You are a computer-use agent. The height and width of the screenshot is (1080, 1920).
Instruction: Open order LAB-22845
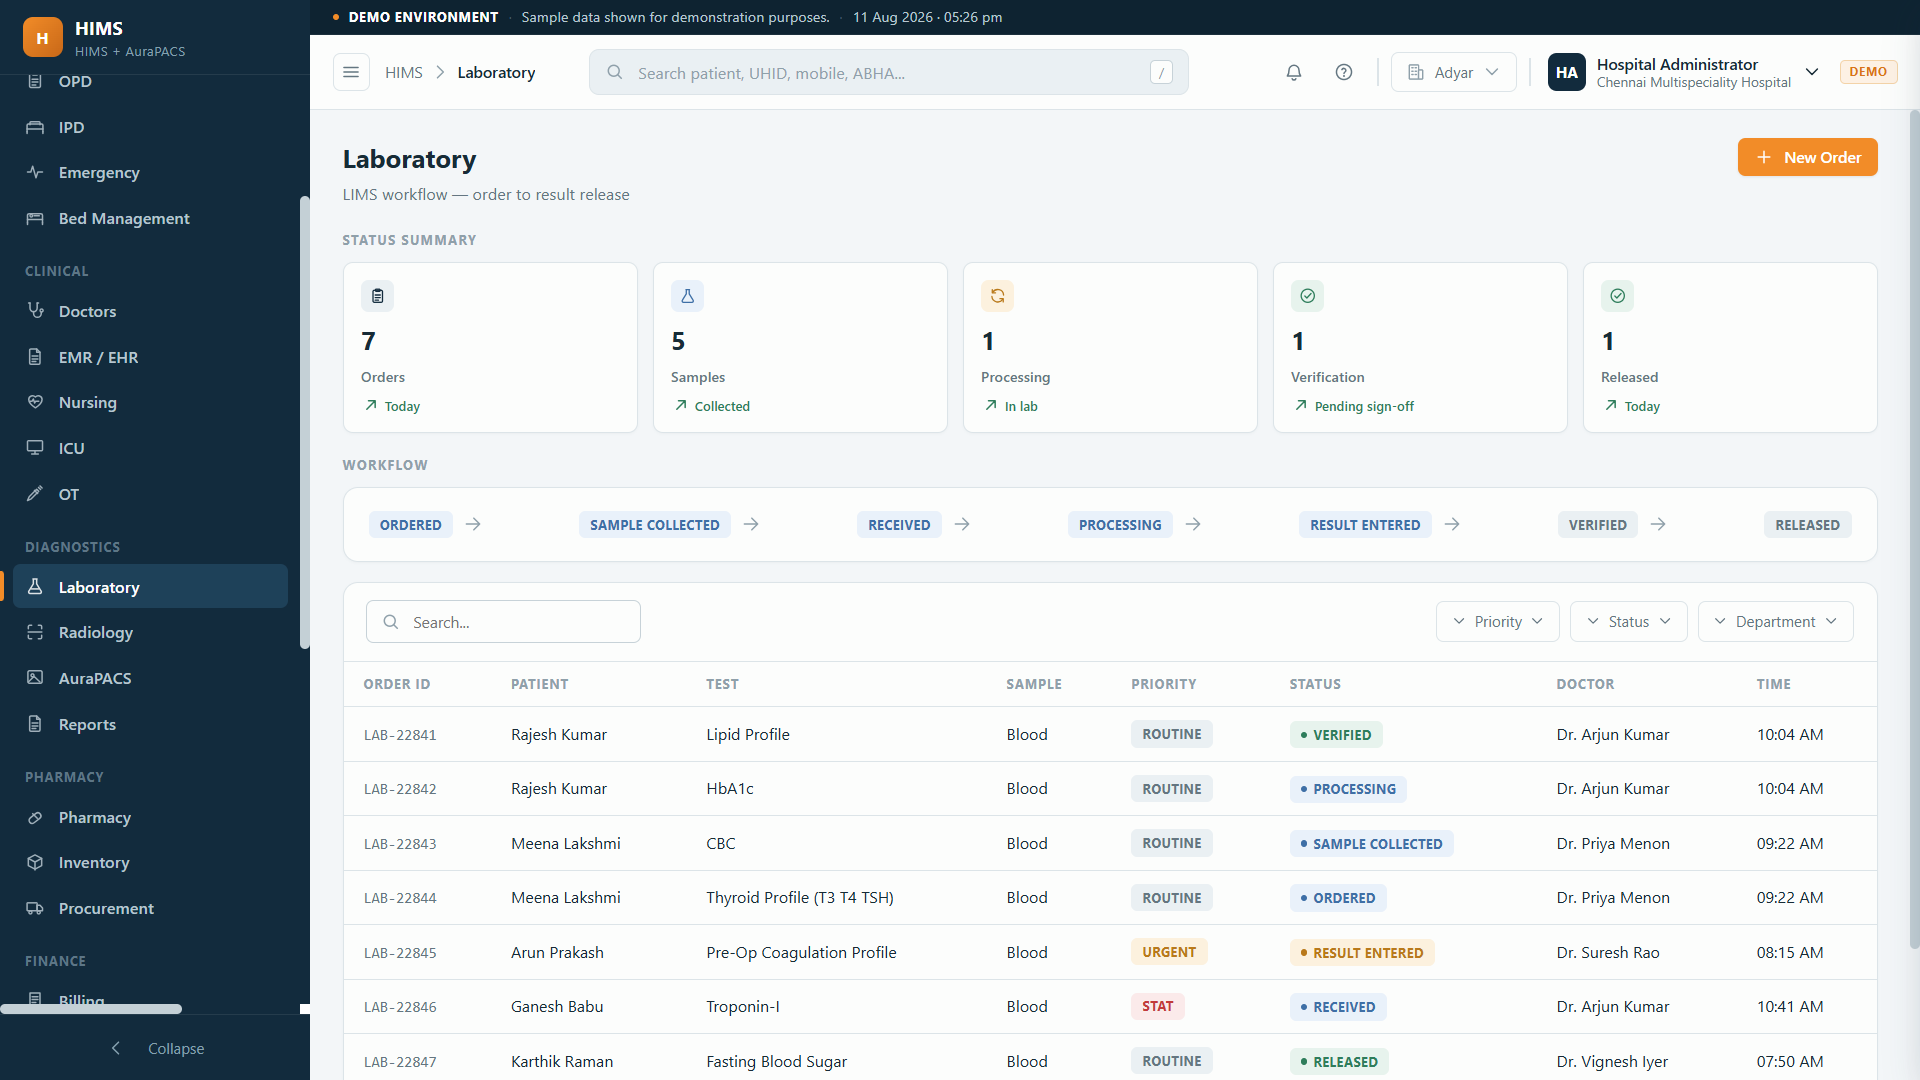coord(400,953)
